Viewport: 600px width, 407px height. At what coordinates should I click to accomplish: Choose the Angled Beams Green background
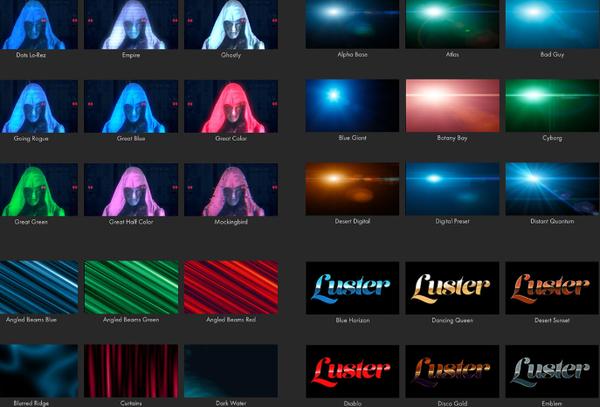pyautogui.click(x=131, y=287)
